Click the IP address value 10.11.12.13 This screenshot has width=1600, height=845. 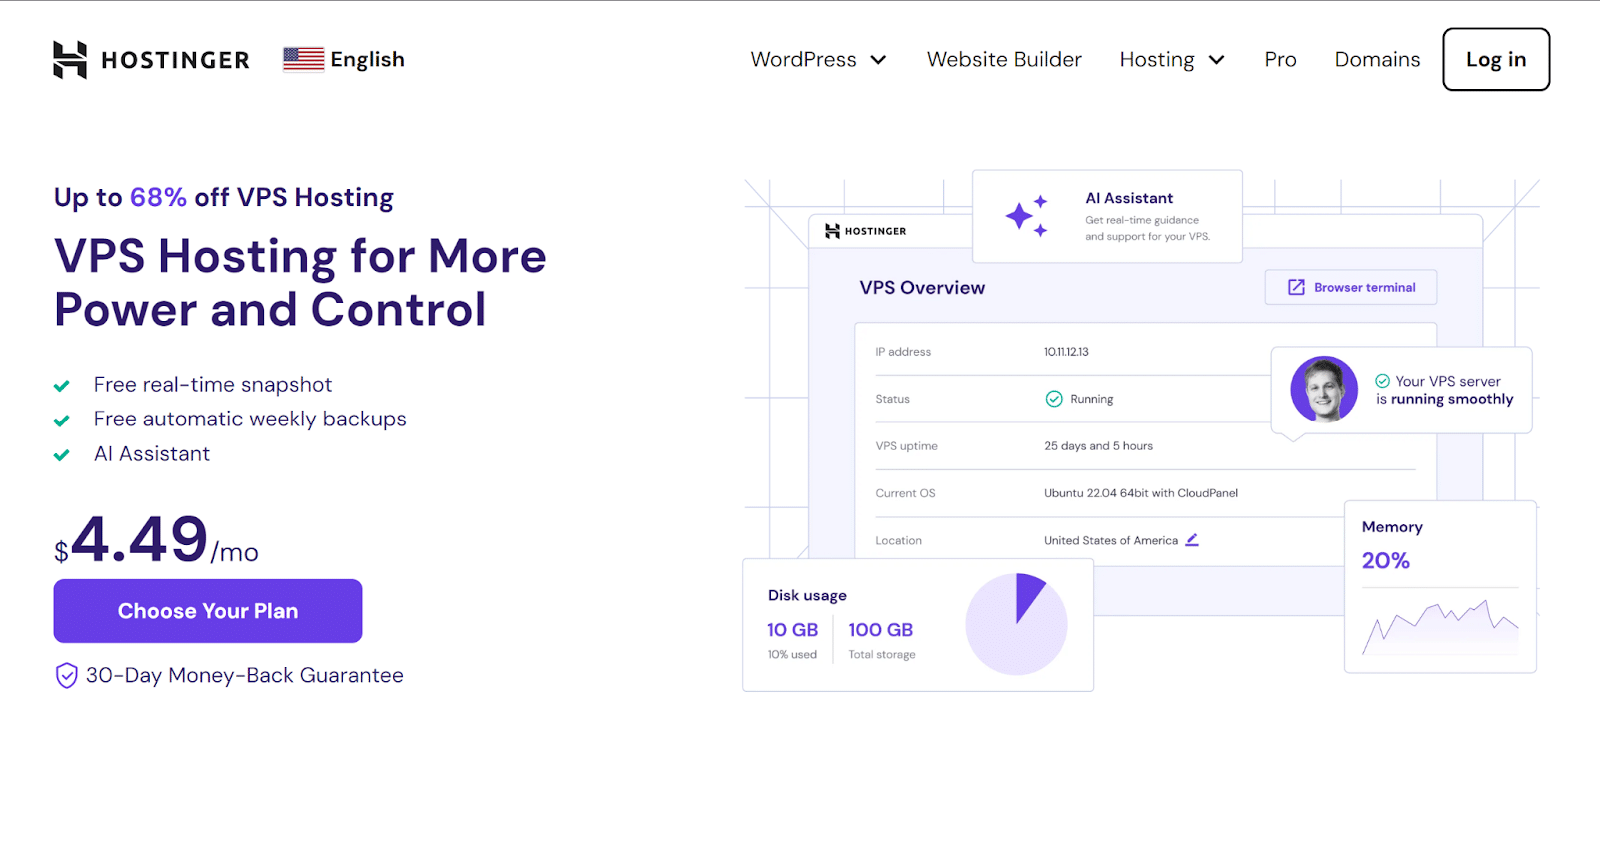[x=1066, y=352]
